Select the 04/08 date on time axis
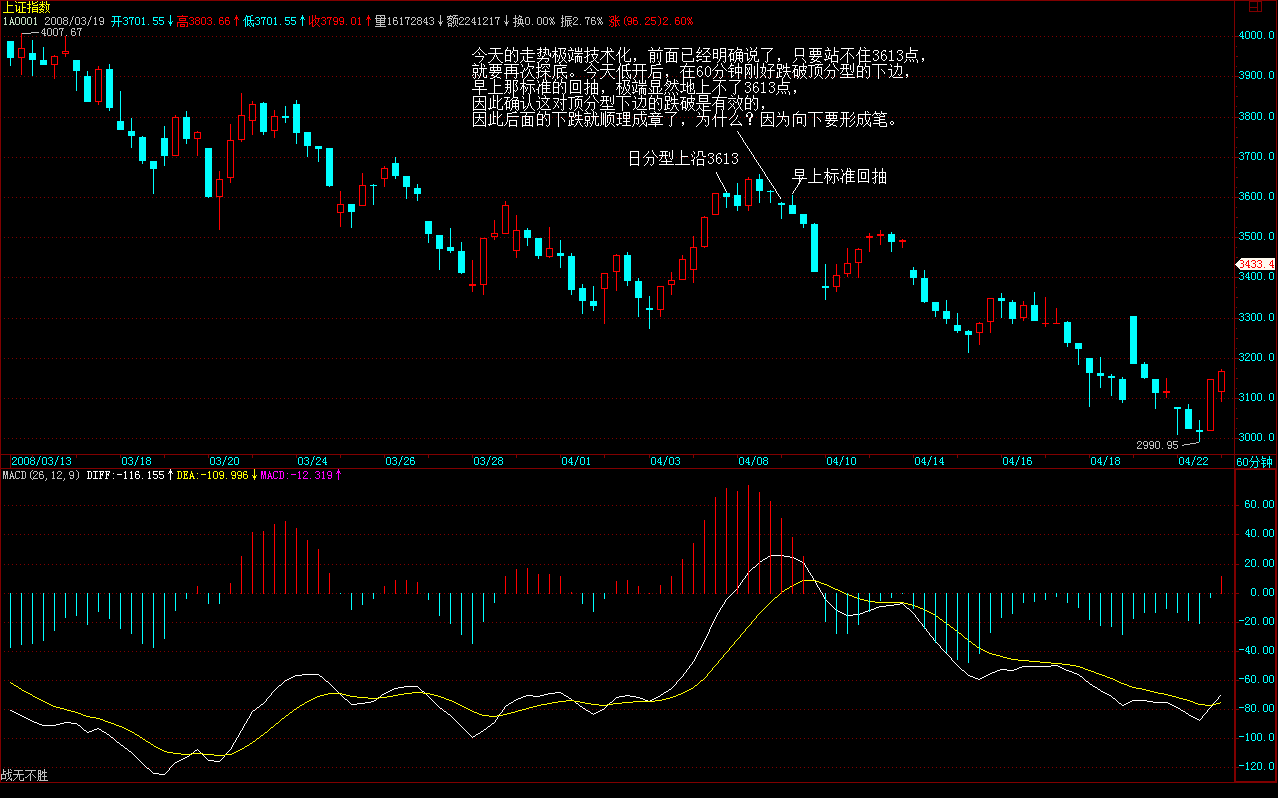This screenshot has width=1278, height=798. (753, 461)
